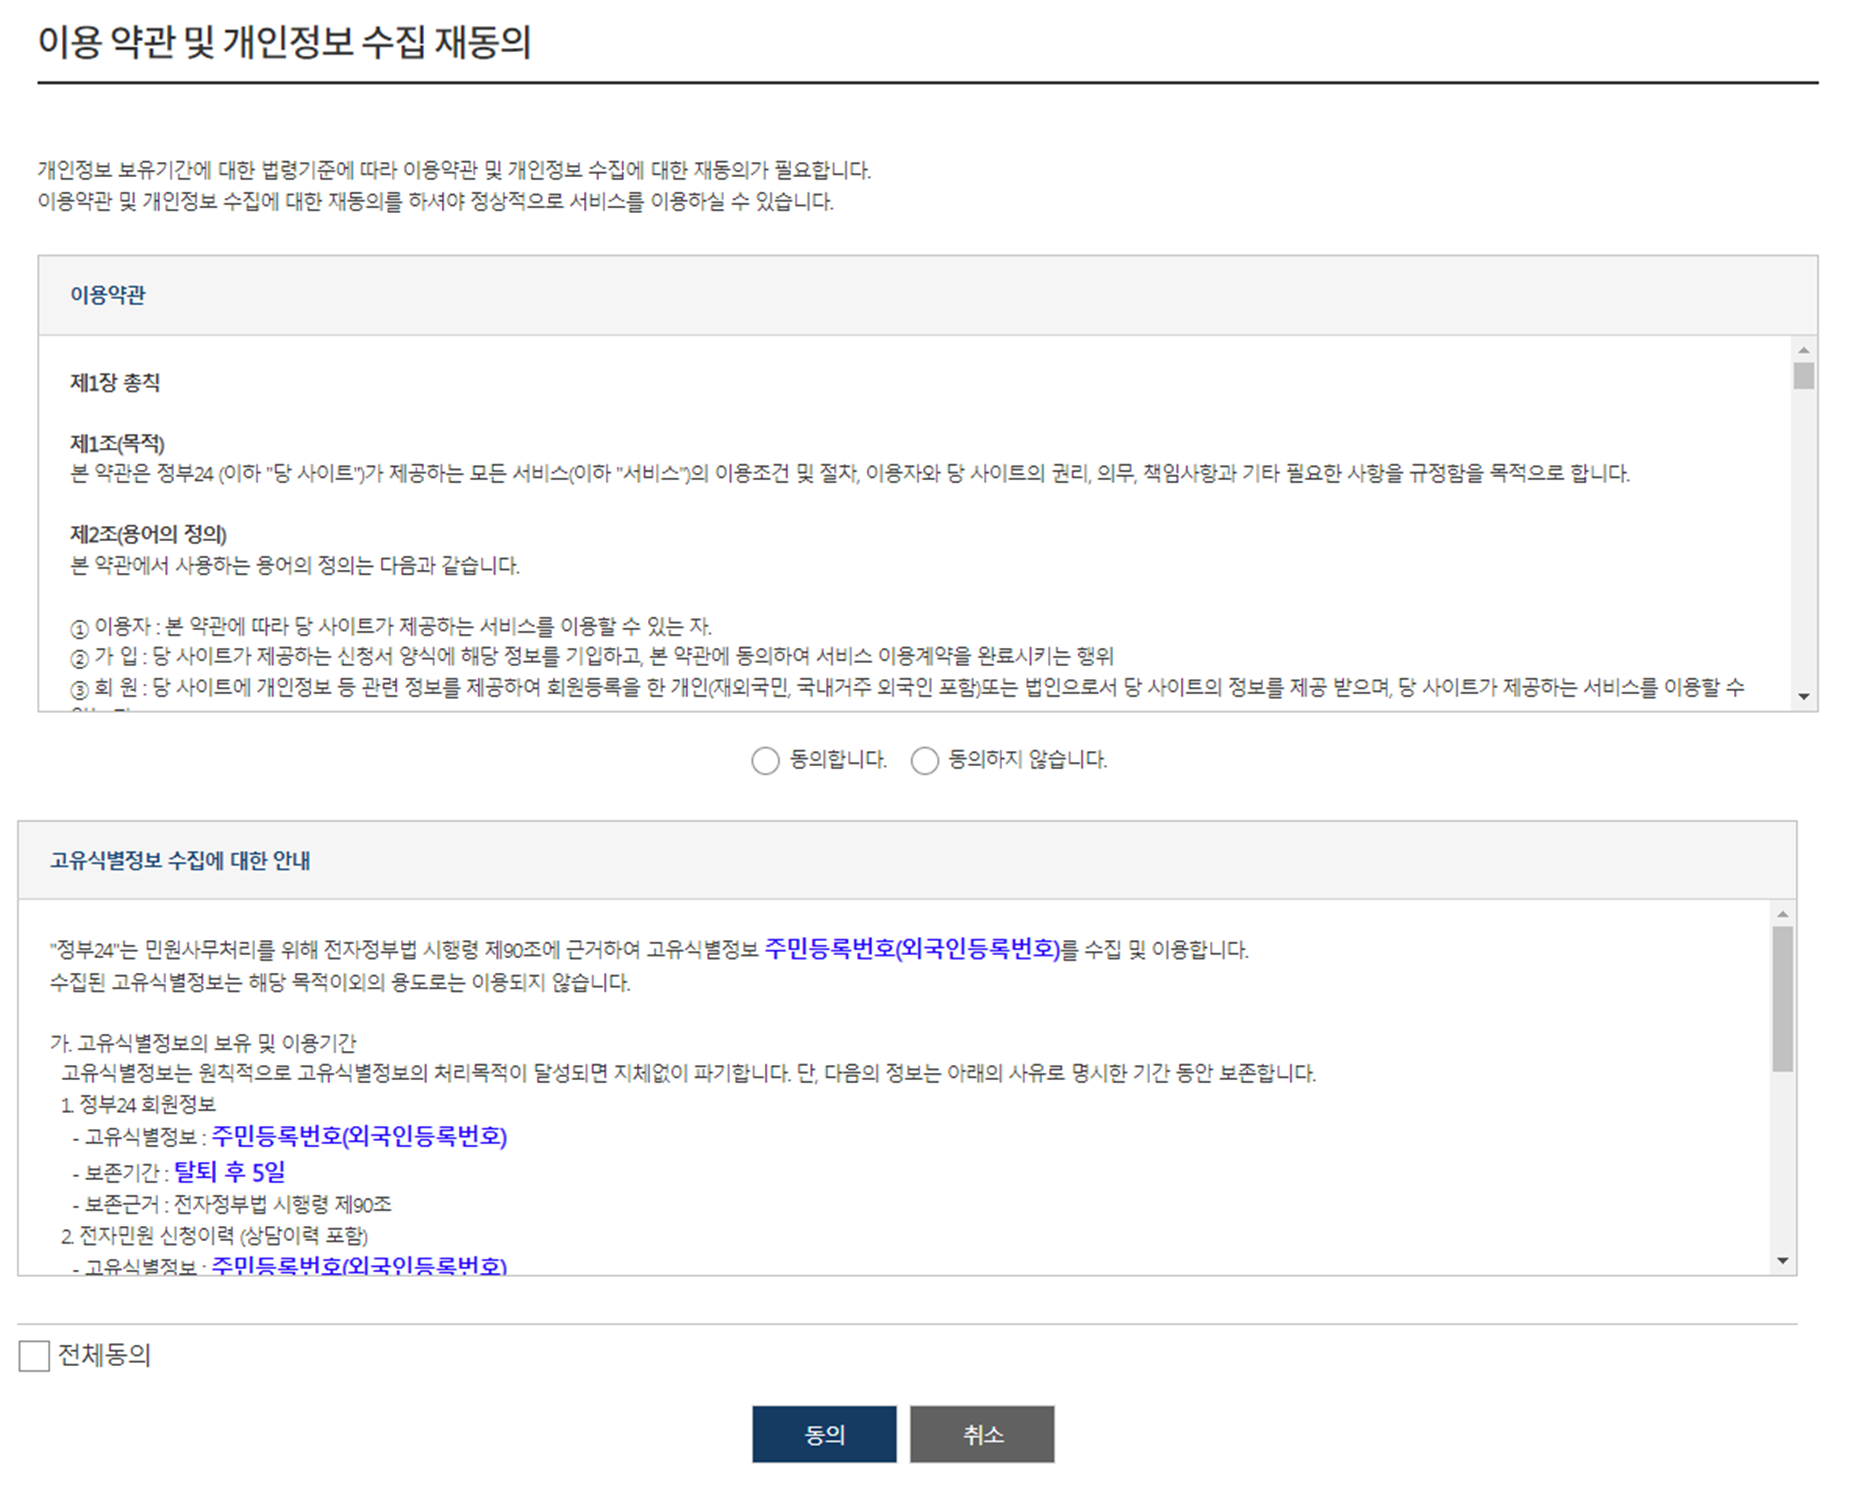The height and width of the screenshot is (1489, 1872).
Task: Click the page title 이용 약관 및 개인정보 수집 재동의
Action: pos(284,42)
